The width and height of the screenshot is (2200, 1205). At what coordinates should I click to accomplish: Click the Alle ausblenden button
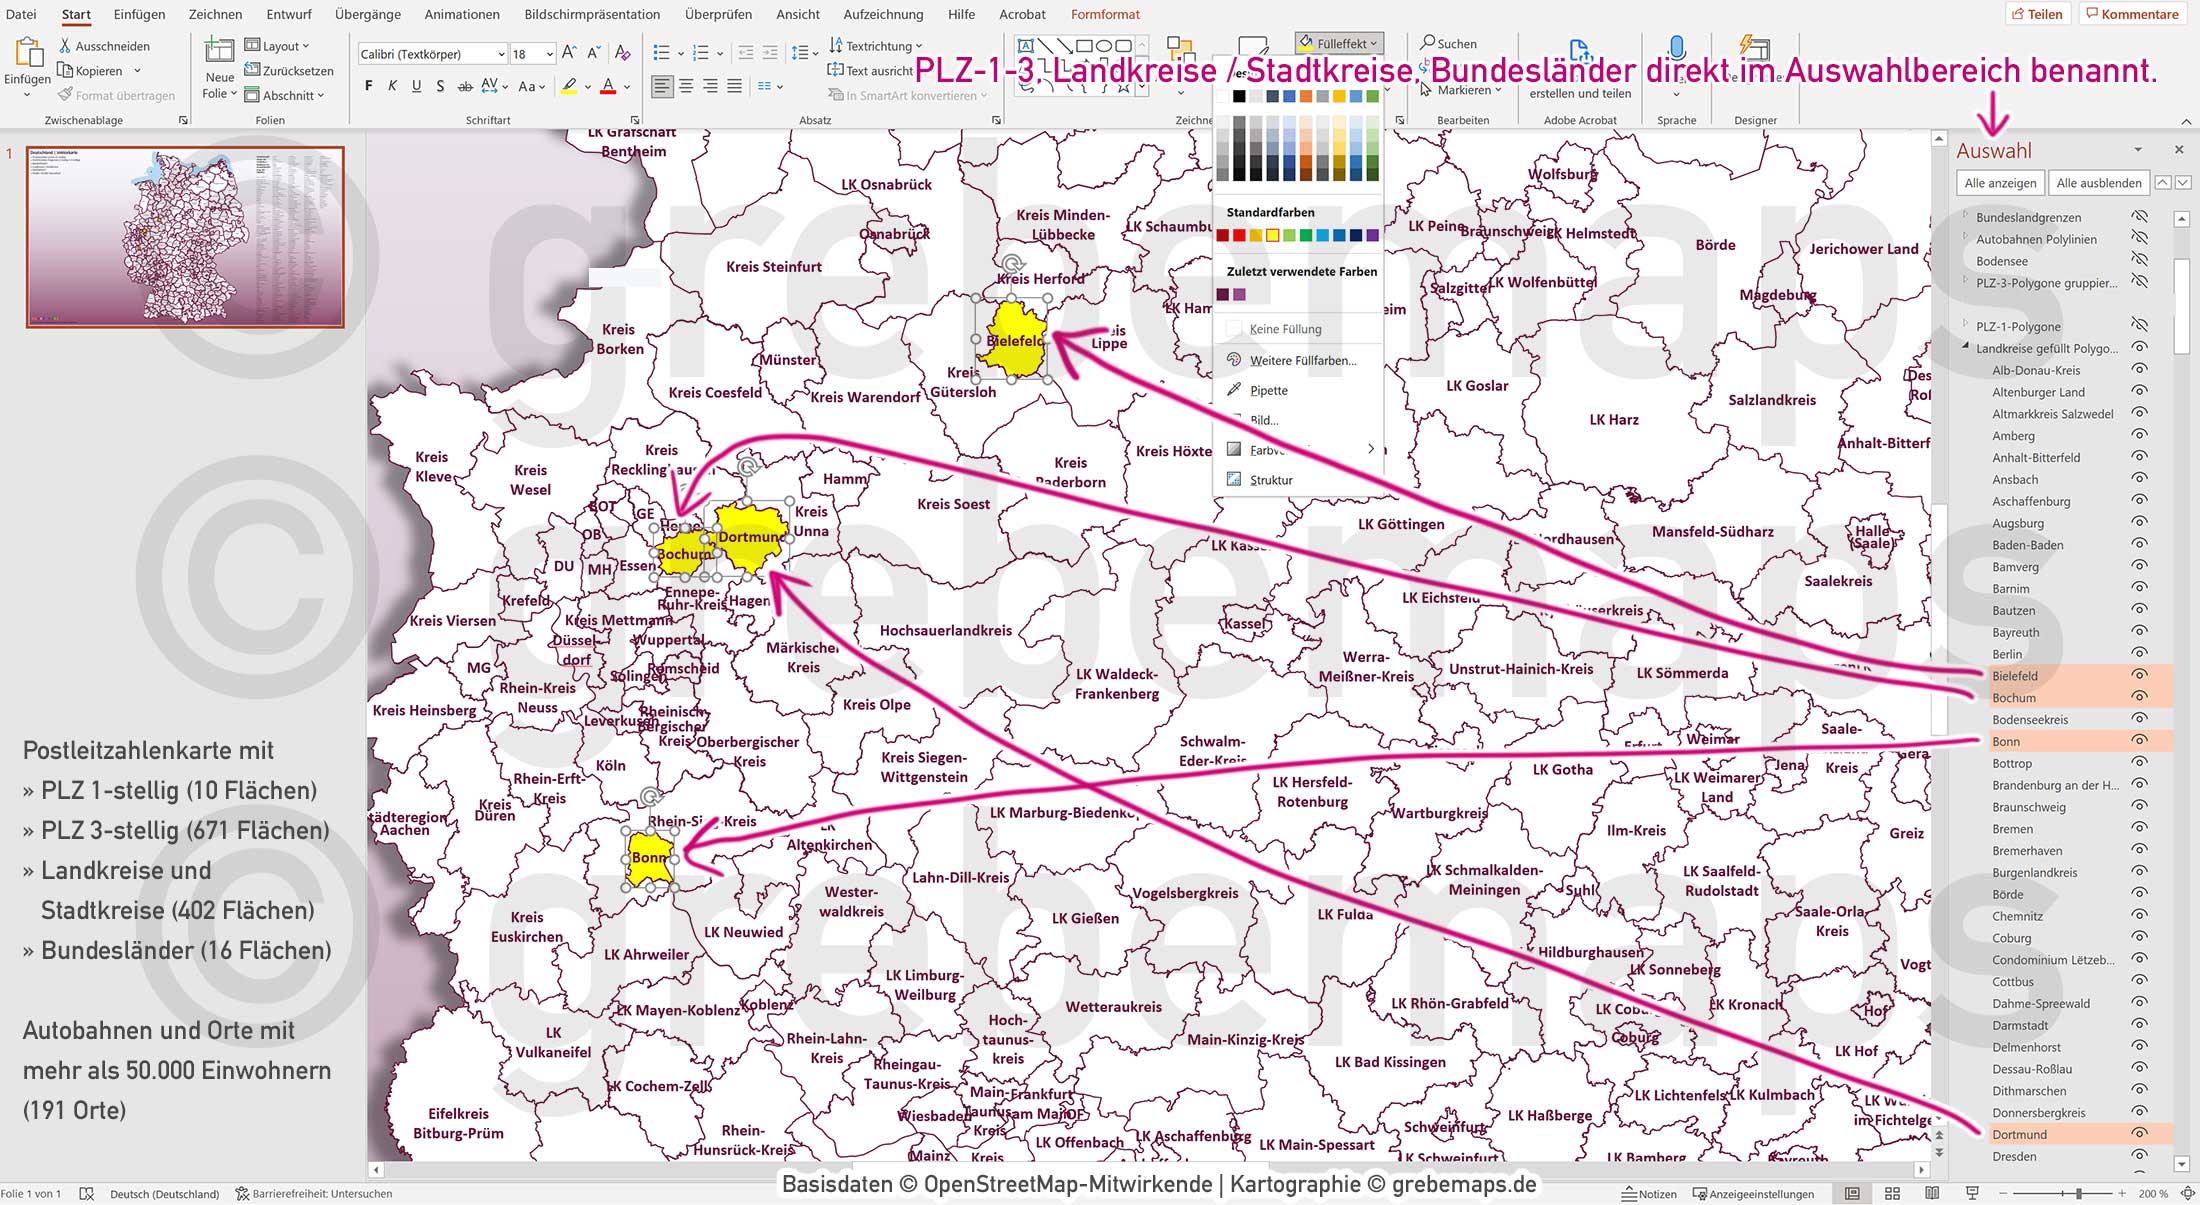coord(2099,183)
